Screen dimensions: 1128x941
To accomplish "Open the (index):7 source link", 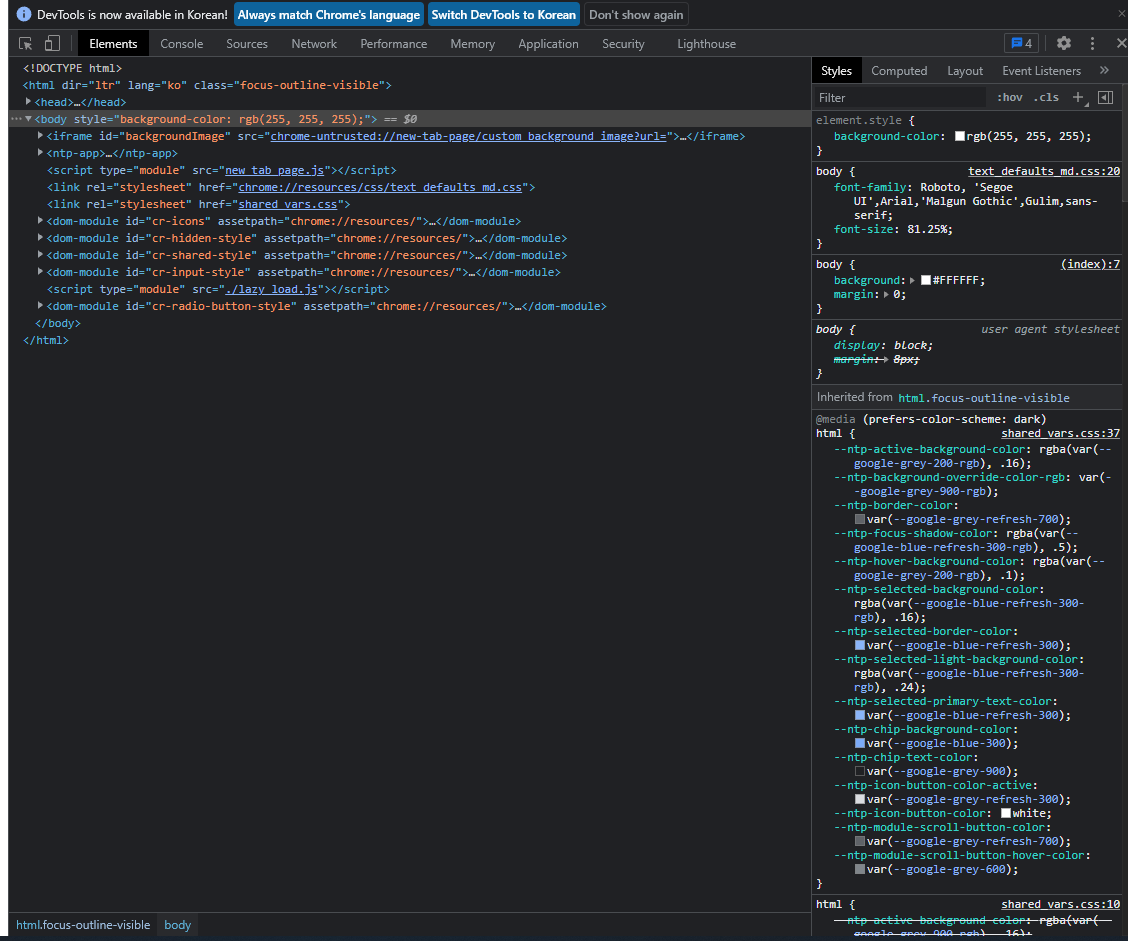I will tap(1090, 264).
